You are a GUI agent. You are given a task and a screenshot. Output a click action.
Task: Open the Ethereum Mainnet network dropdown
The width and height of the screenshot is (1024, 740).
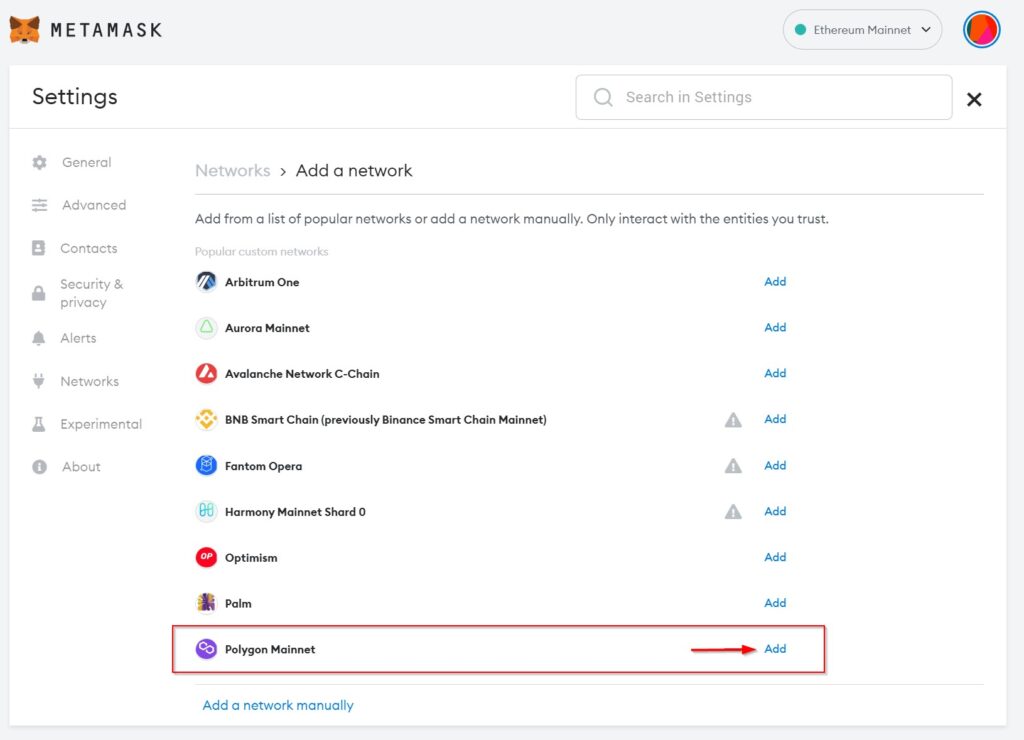tap(862, 30)
